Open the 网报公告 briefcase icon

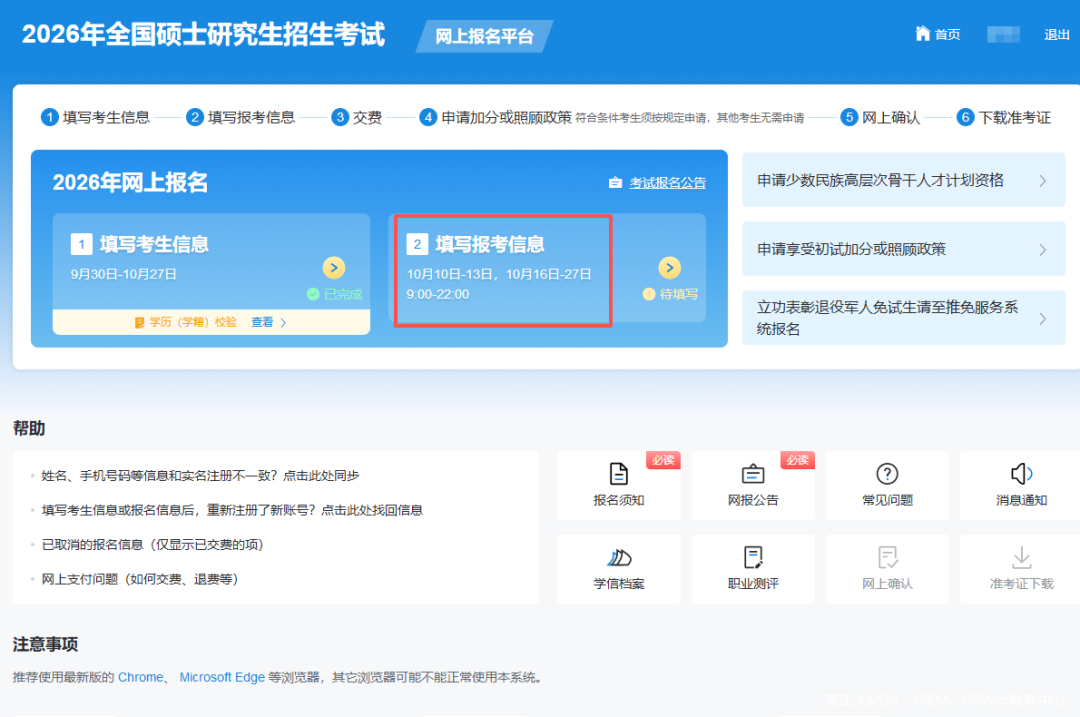click(x=753, y=474)
